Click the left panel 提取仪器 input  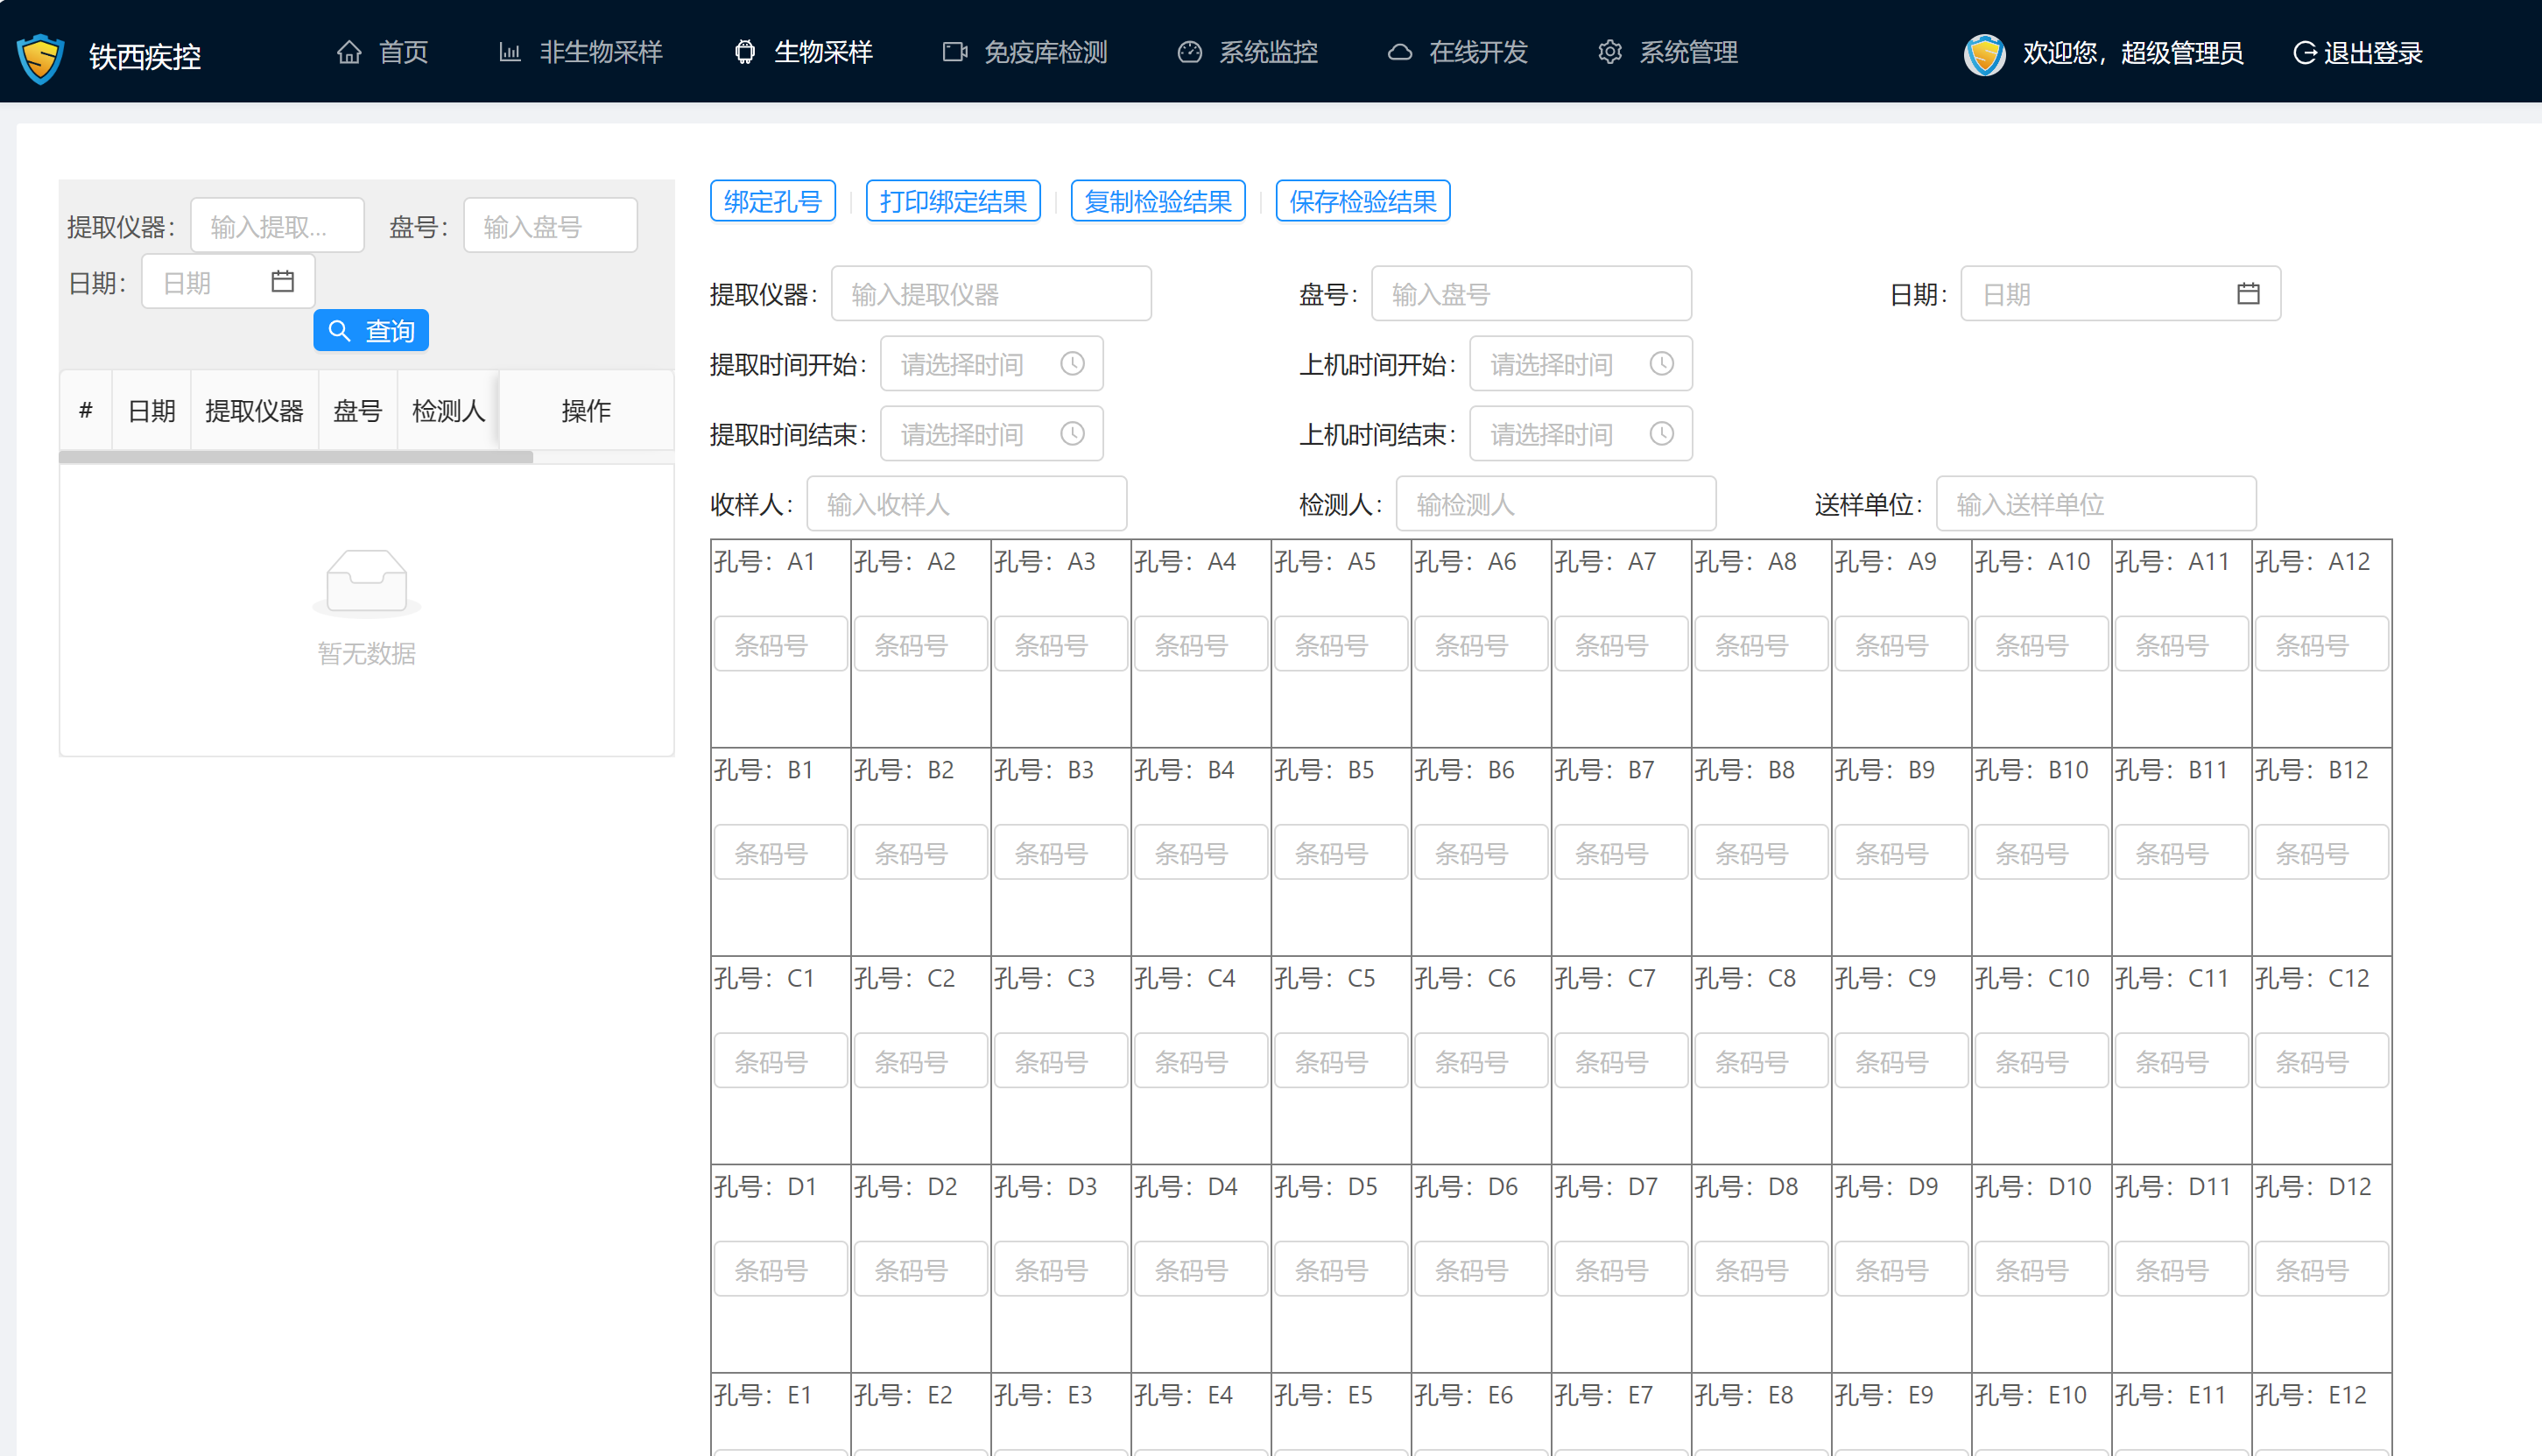click(277, 225)
